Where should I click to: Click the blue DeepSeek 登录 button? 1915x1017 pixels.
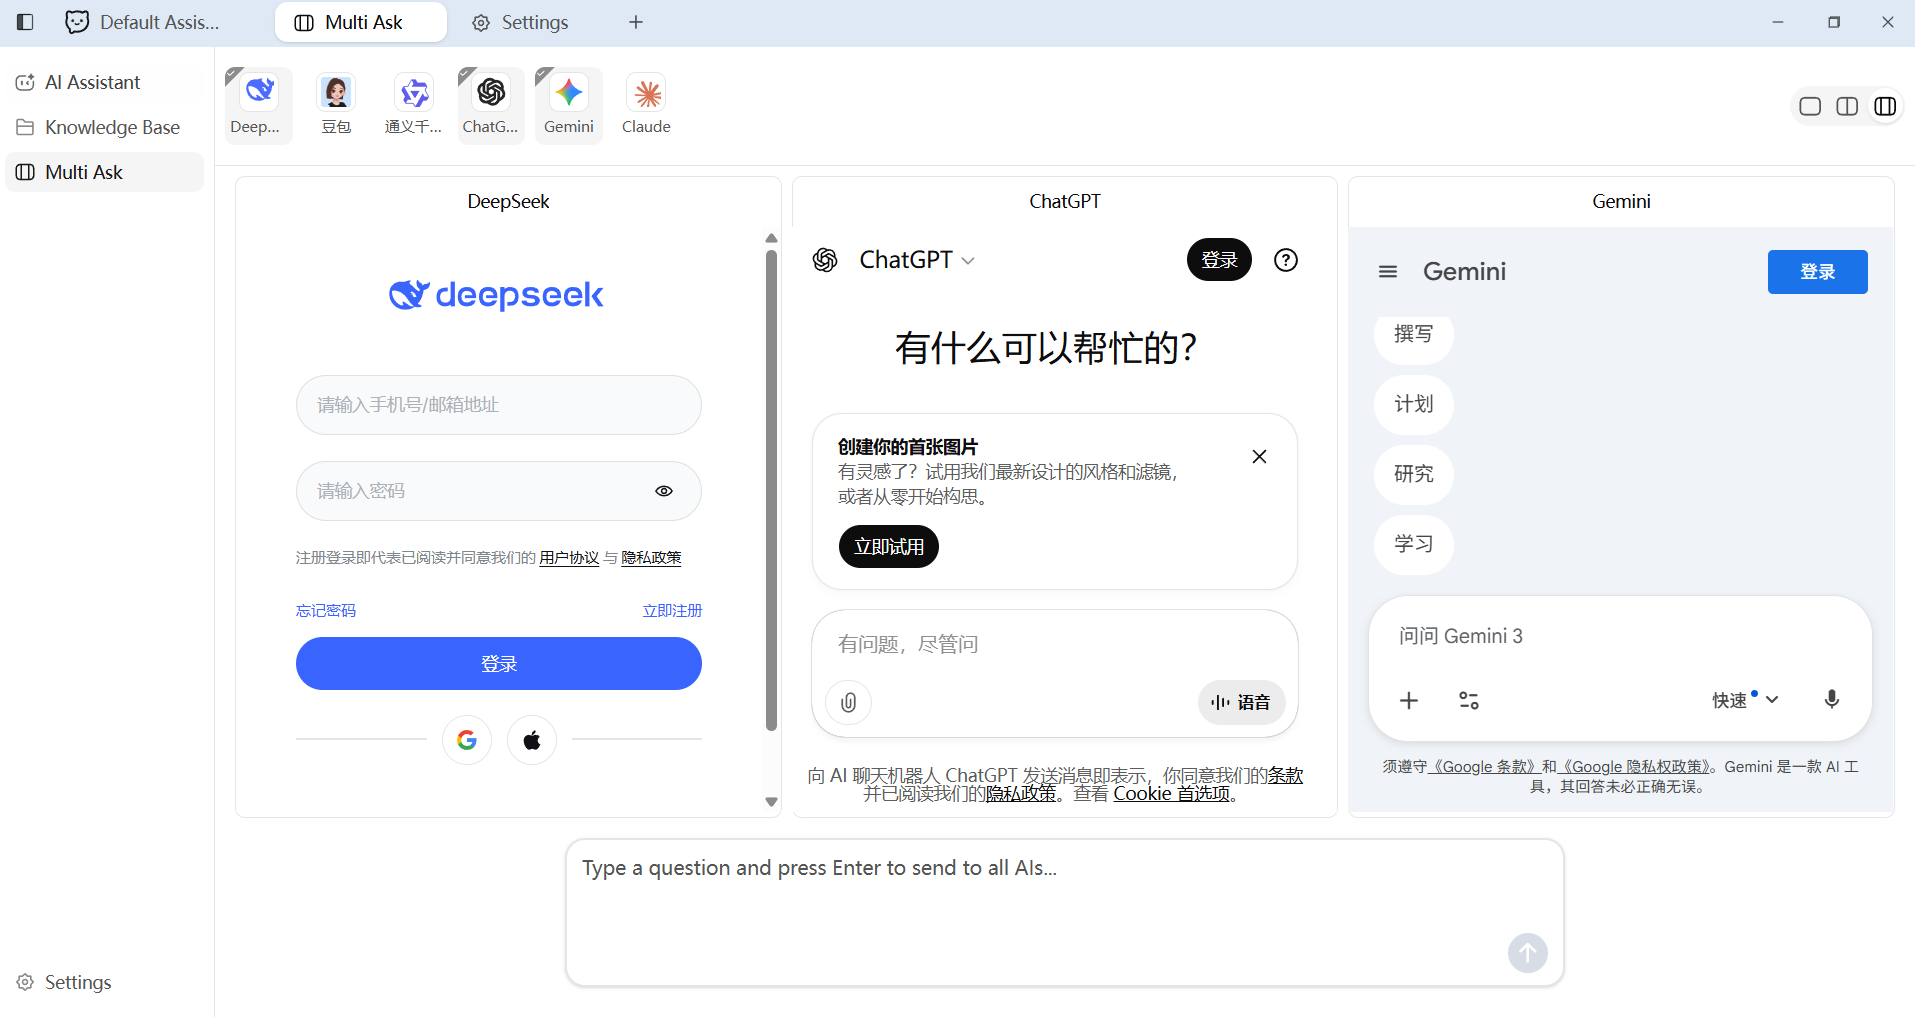(x=498, y=664)
